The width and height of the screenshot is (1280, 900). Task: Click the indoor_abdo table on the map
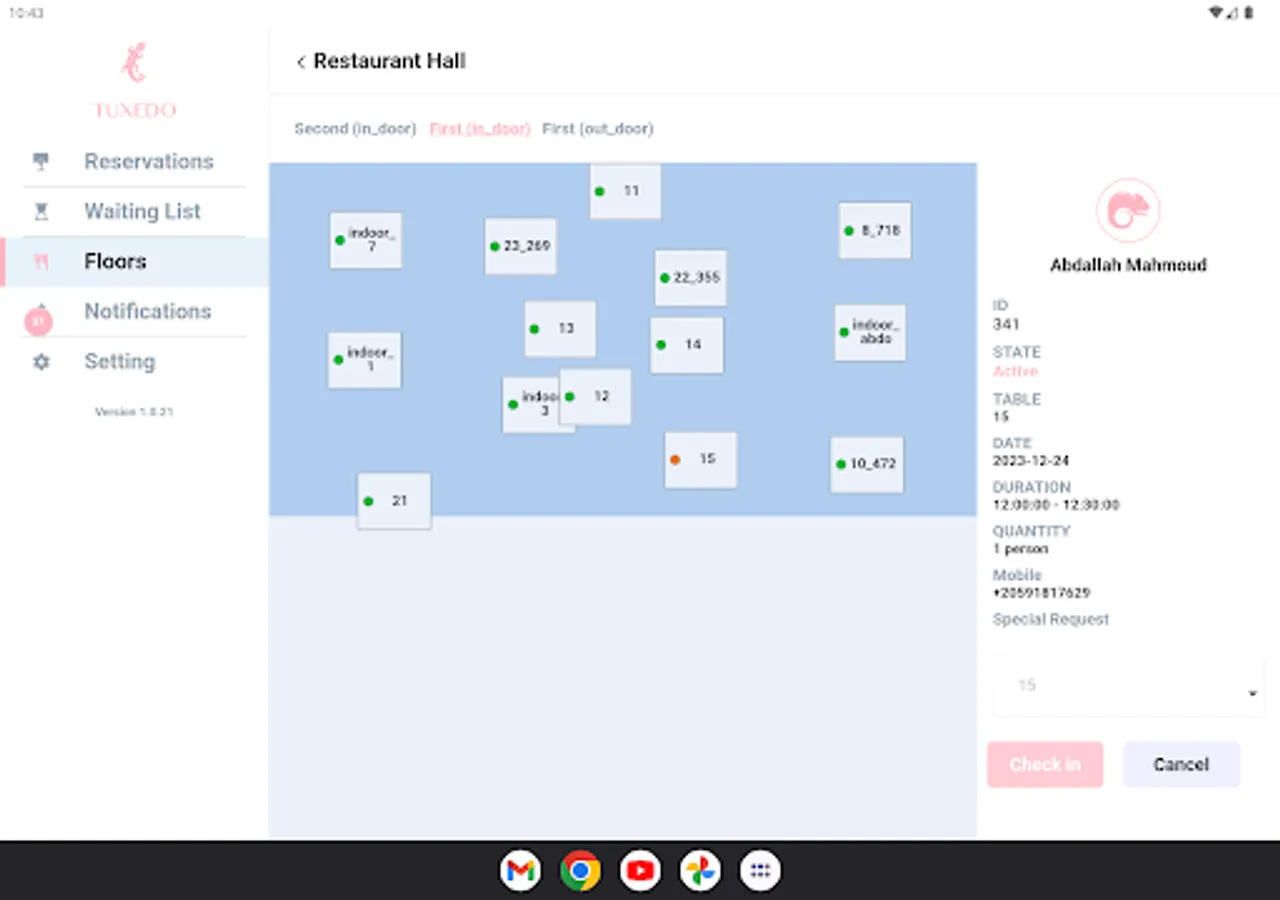click(870, 333)
